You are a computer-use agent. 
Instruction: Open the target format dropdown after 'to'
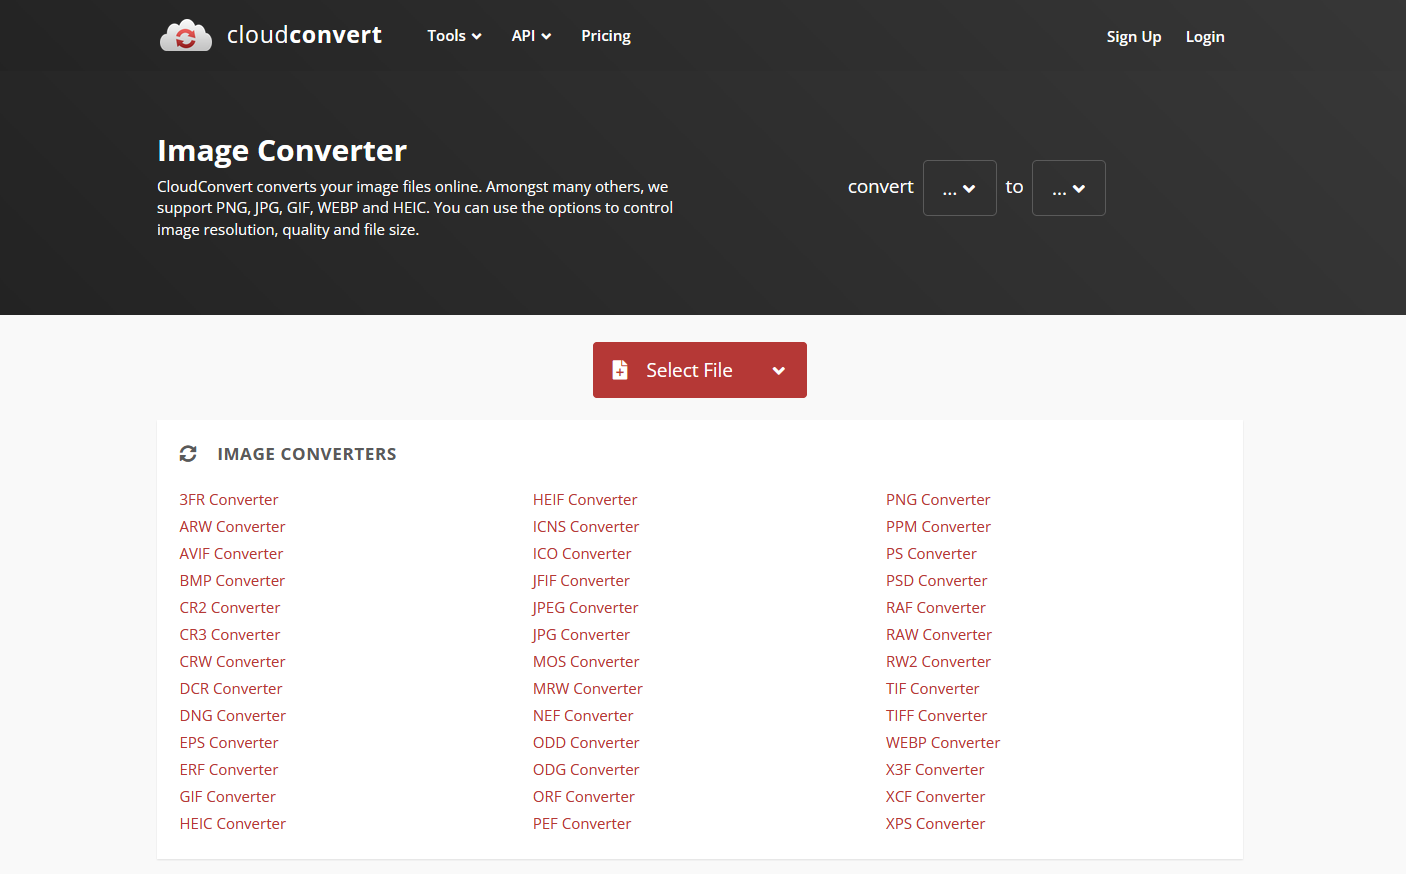[1068, 188]
